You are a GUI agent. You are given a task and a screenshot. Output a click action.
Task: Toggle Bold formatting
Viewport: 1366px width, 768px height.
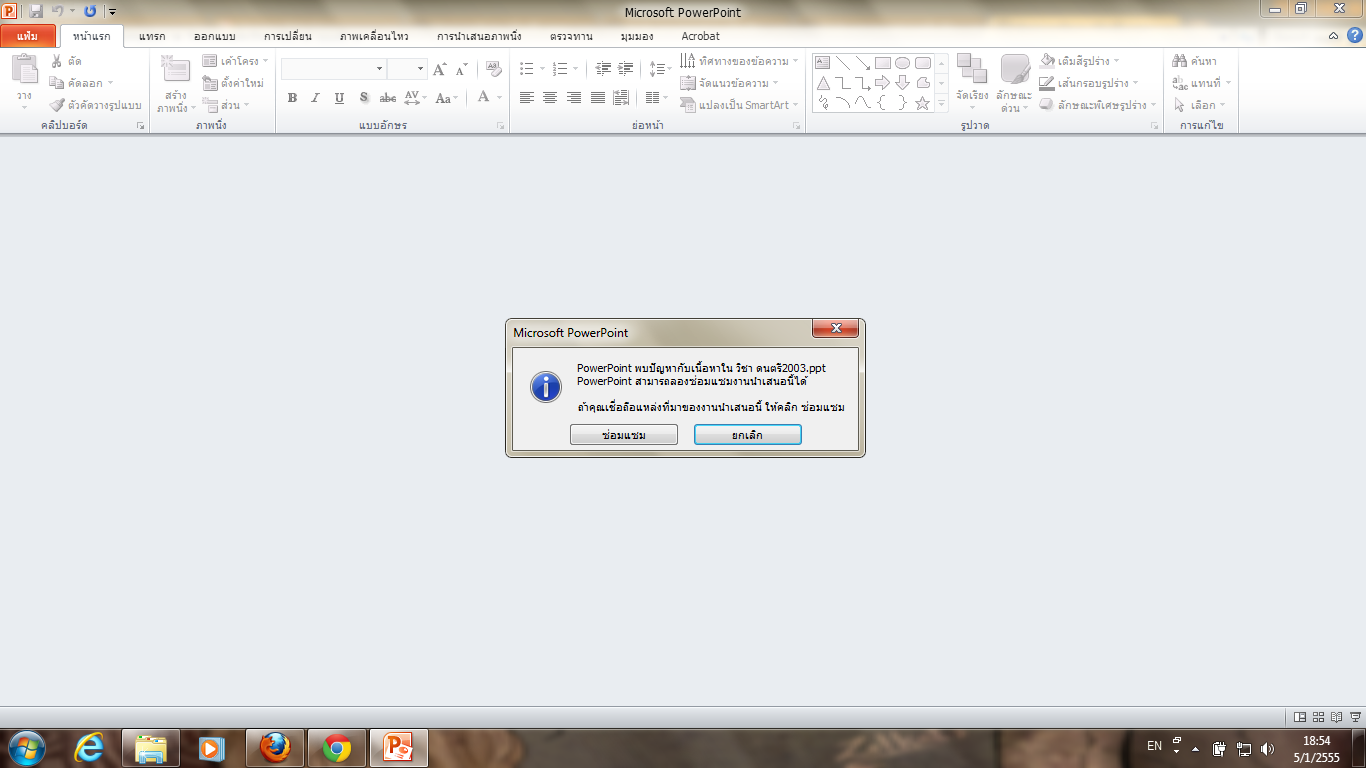[x=292, y=98]
